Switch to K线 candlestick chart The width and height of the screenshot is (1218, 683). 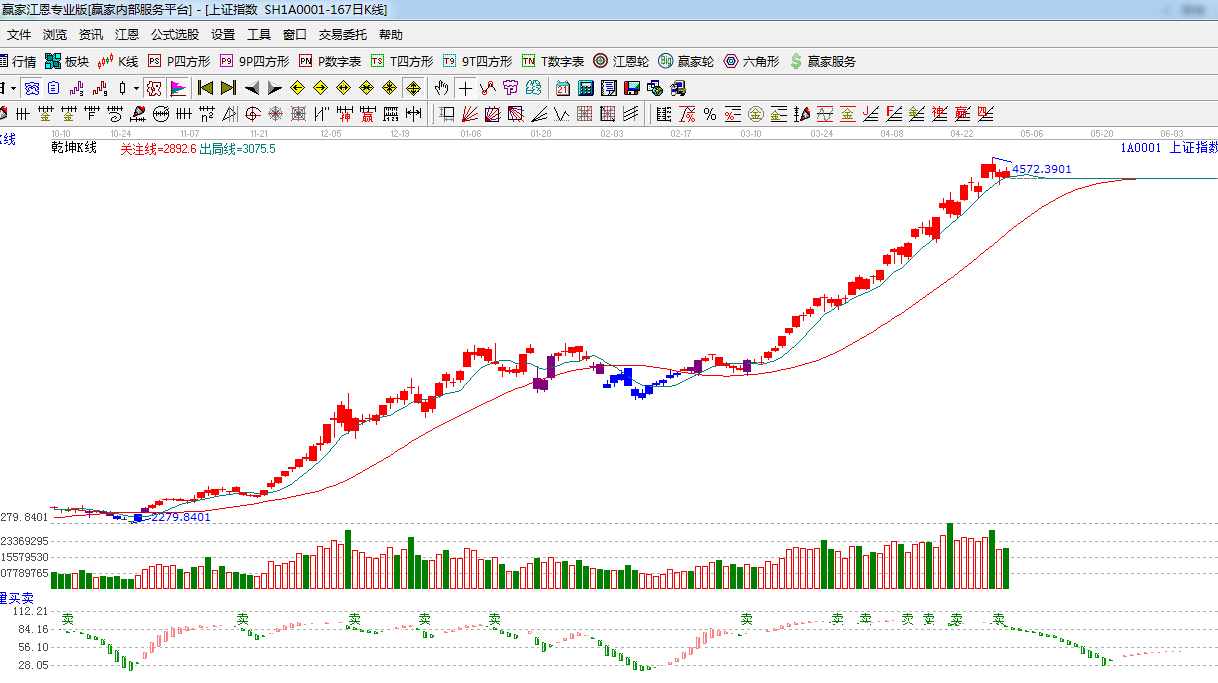pos(118,61)
